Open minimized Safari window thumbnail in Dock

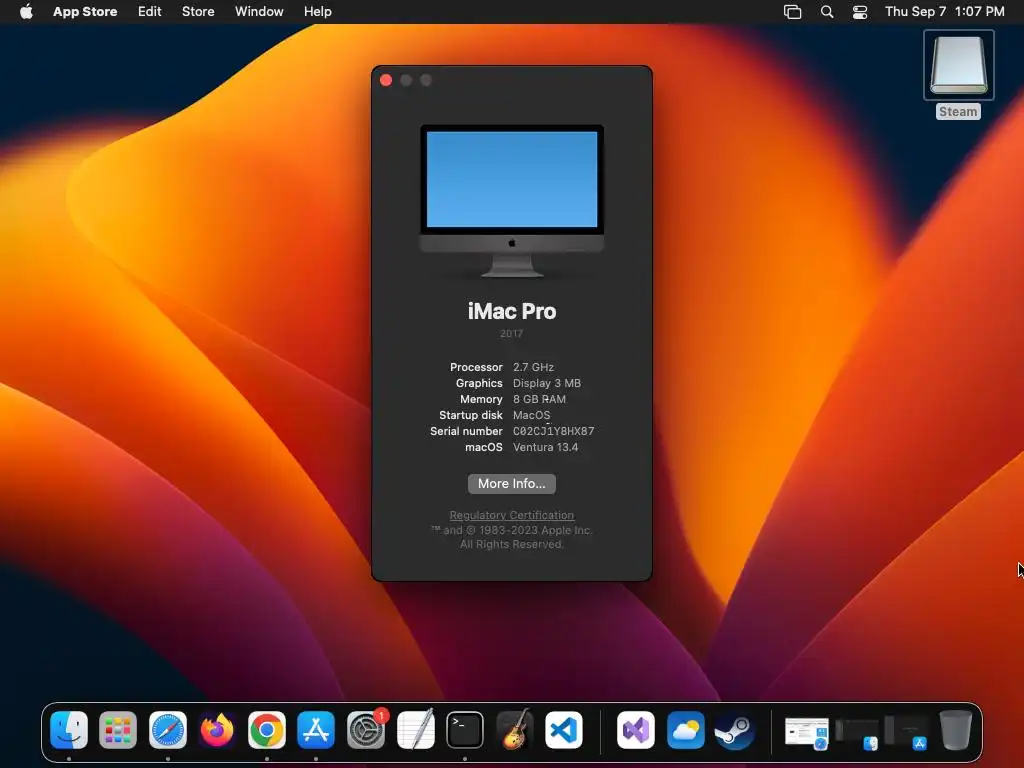click(x=807, y=732)
